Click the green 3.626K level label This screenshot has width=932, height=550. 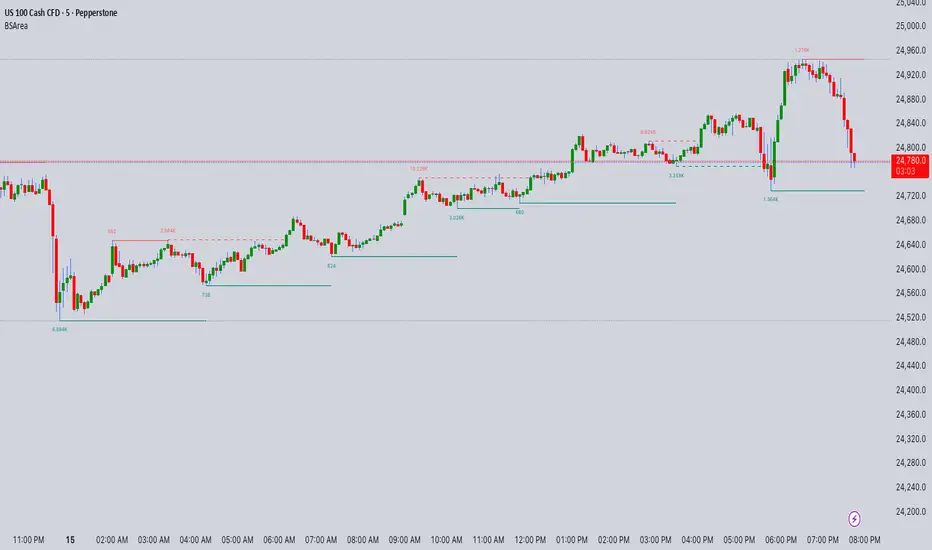[456, 216]
